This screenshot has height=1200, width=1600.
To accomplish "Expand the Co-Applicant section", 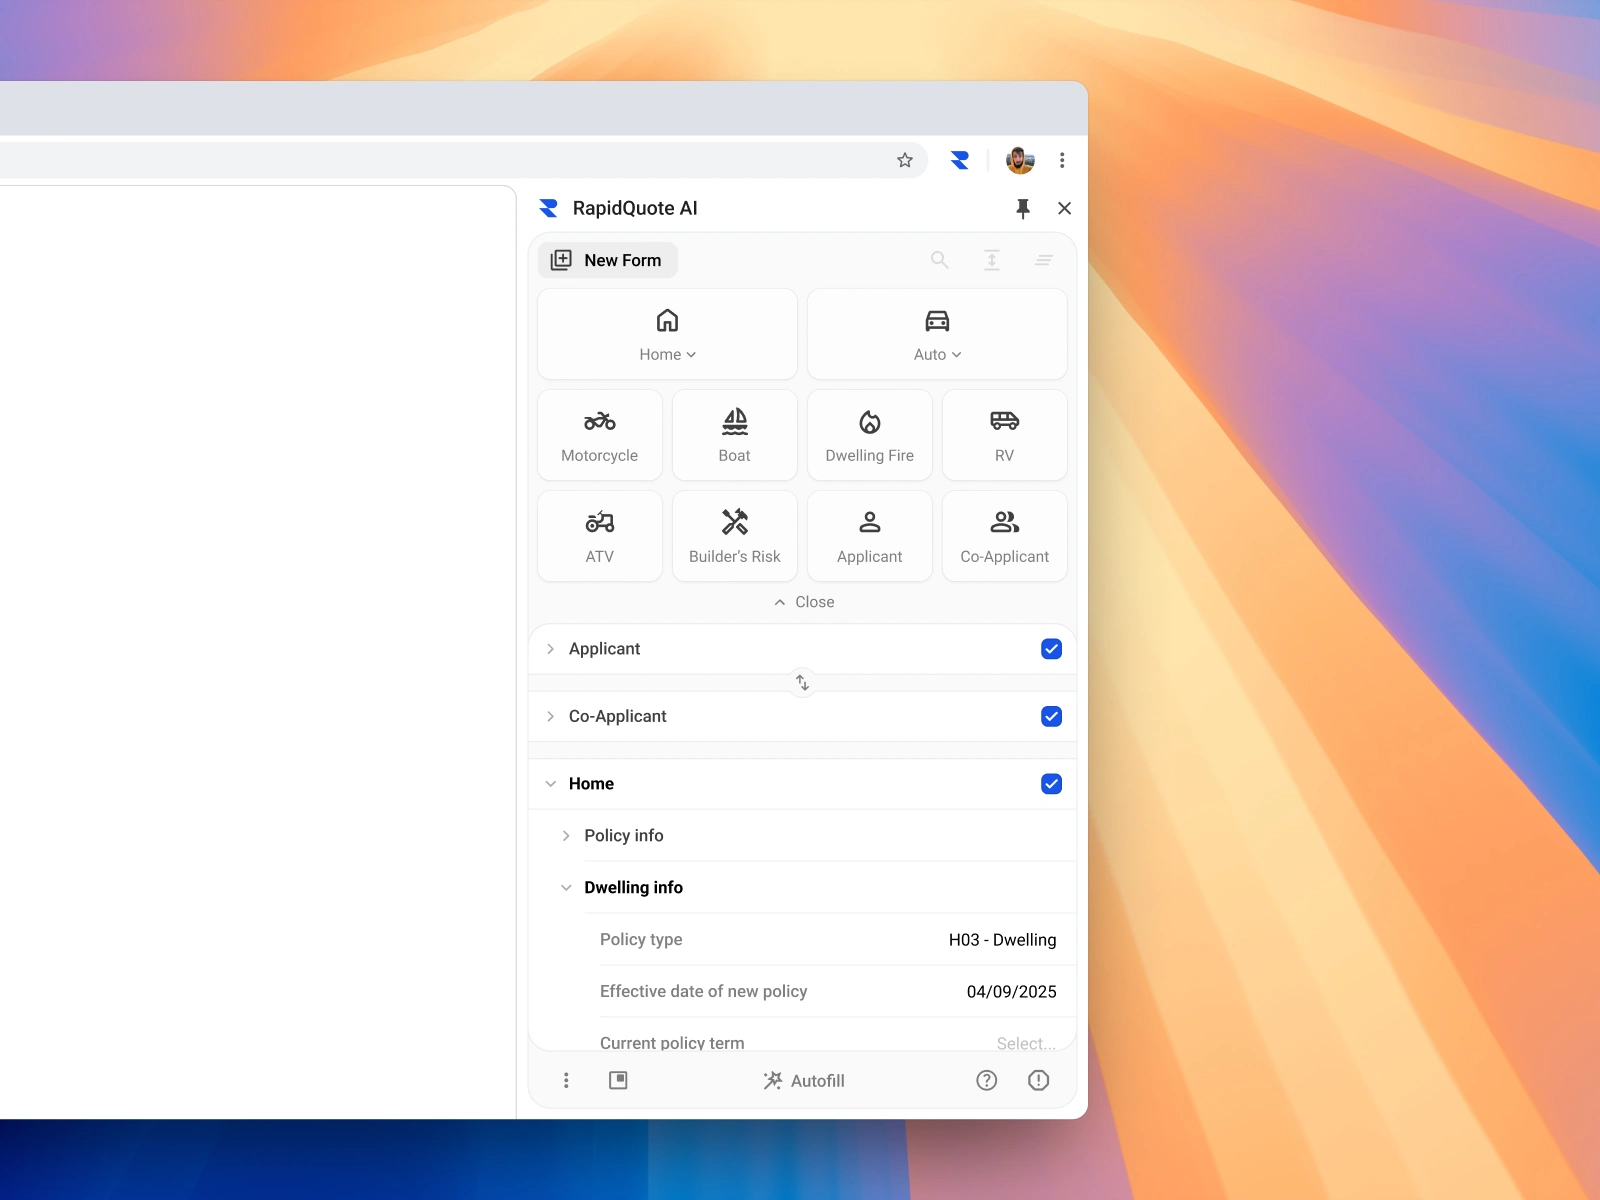I will click(x=551, y=716).
